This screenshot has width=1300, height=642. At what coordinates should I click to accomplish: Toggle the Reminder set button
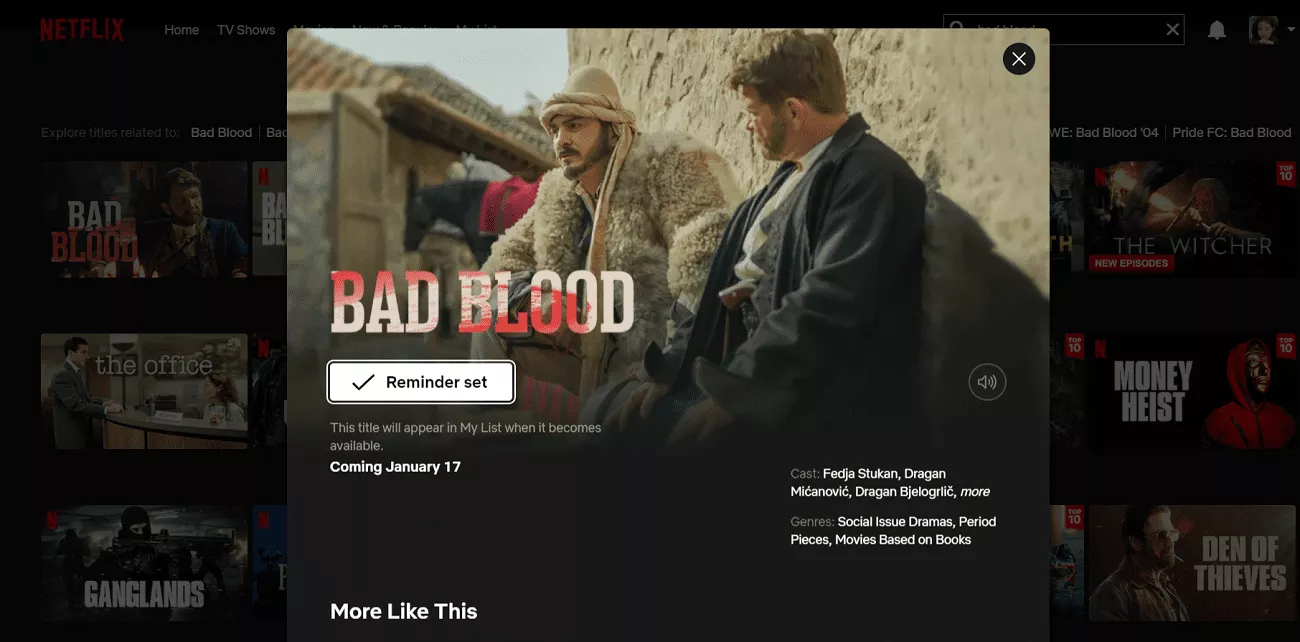point(421,382)
